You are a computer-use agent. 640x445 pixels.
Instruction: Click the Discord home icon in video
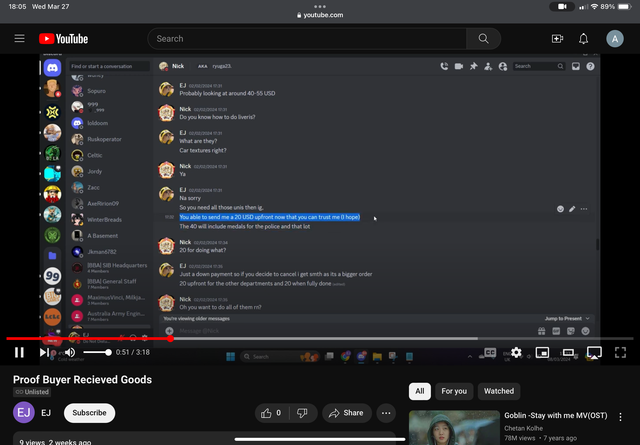point(53,68)
